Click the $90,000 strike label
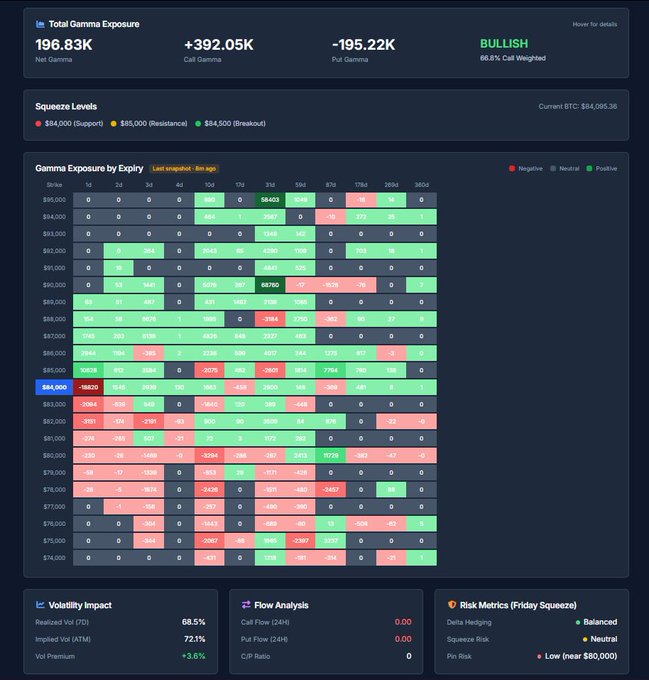649x680 pixels. point(54,285)
